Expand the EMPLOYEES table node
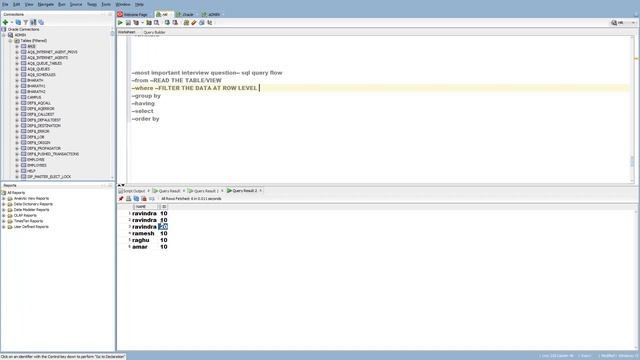Viewport: 640px width, 360px height. click(x=17, y=166)
